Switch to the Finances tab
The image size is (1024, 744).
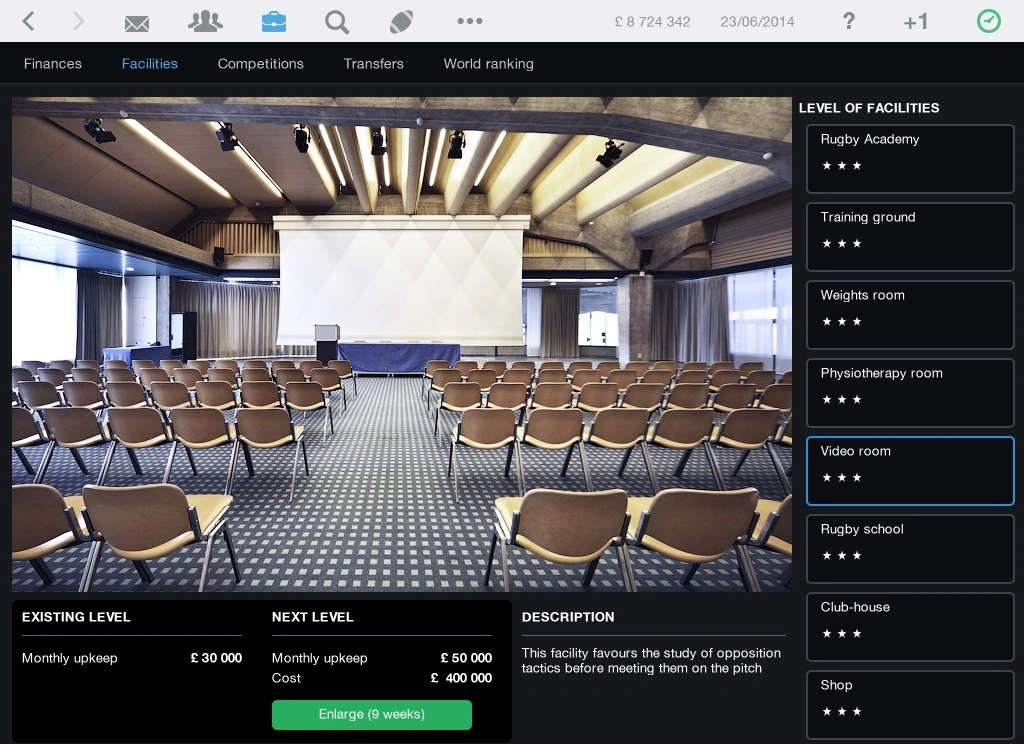pos(53,63)
